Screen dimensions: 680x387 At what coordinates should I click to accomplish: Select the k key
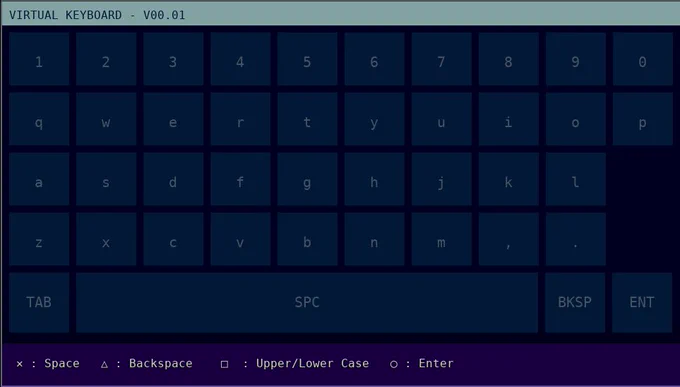[509, 179]
